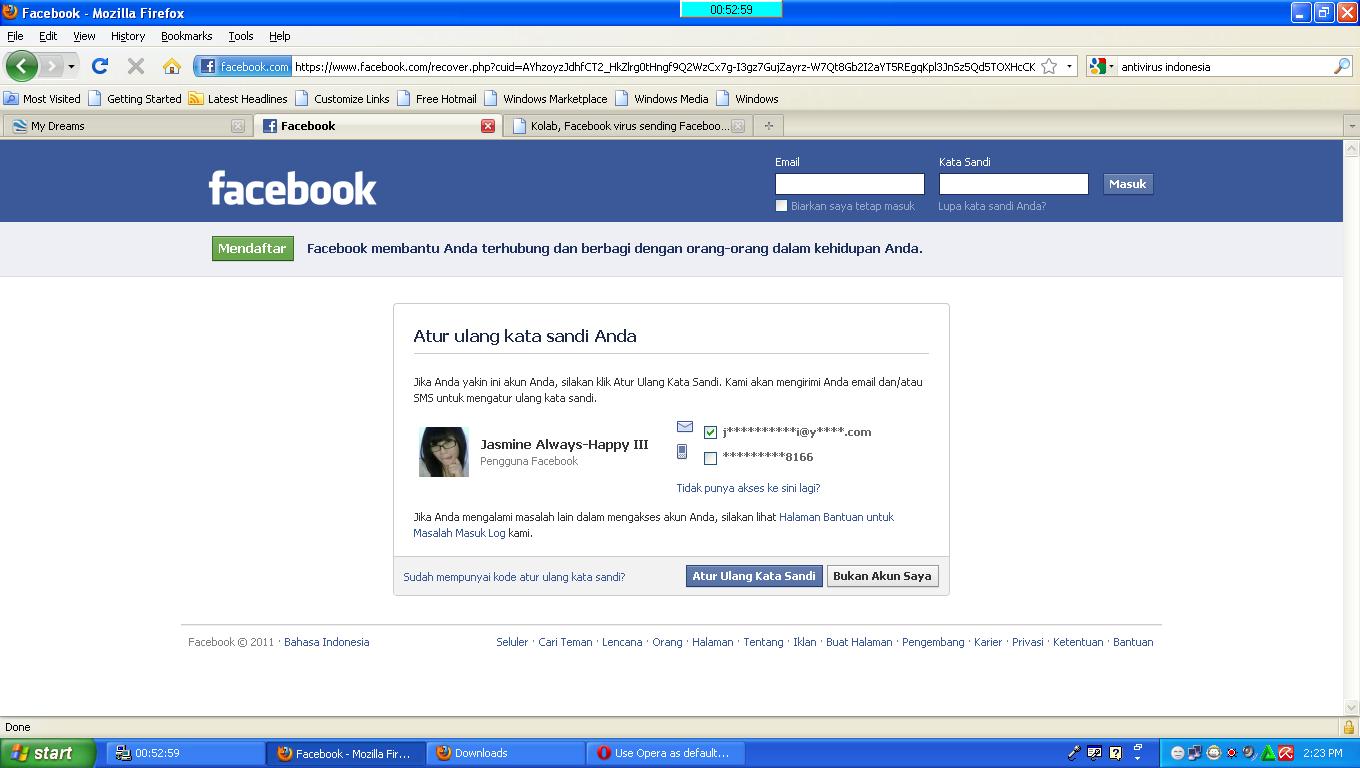Open Downloads window from taskbar
Viewport: 1360px width, 768px height.
click(x=506, y=753)
